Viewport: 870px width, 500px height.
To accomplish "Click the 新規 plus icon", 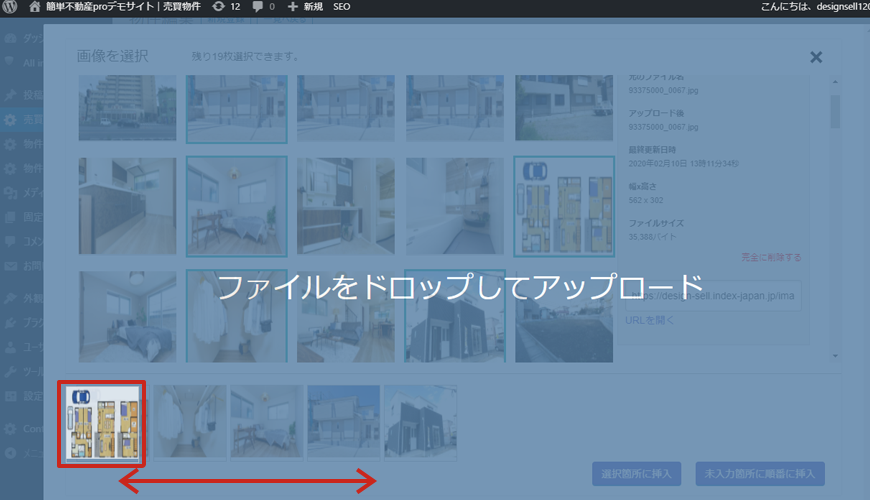I will 292,7.
